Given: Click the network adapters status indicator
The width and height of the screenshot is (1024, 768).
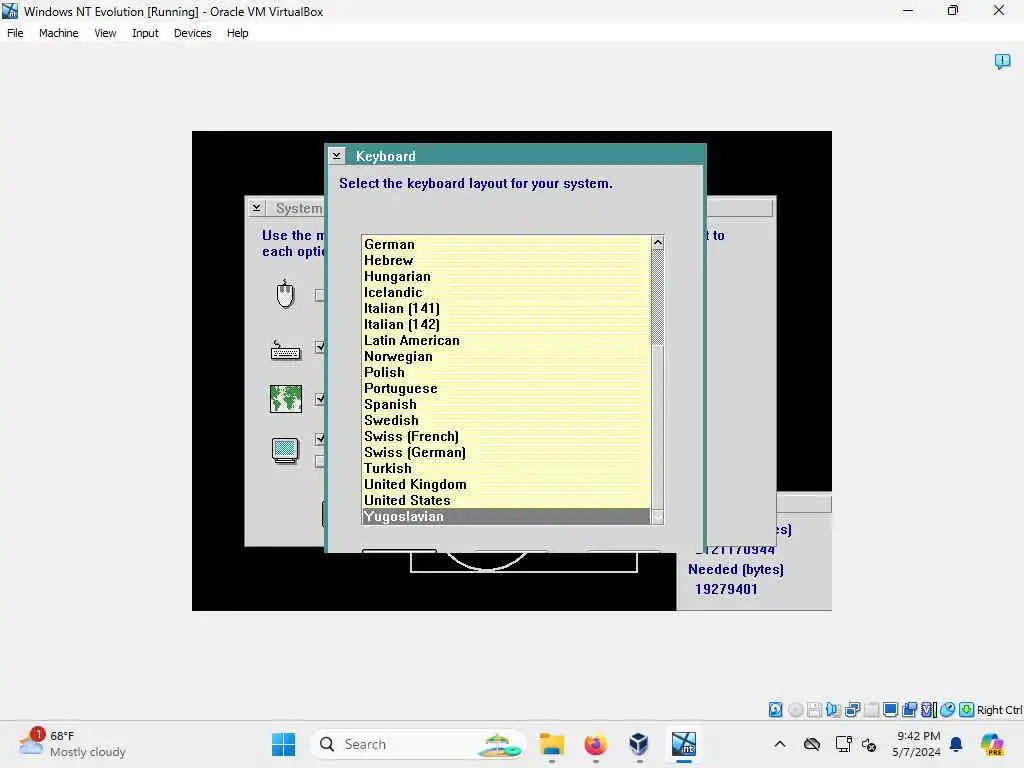Looking at the screenshot, I should pos(852,709).
